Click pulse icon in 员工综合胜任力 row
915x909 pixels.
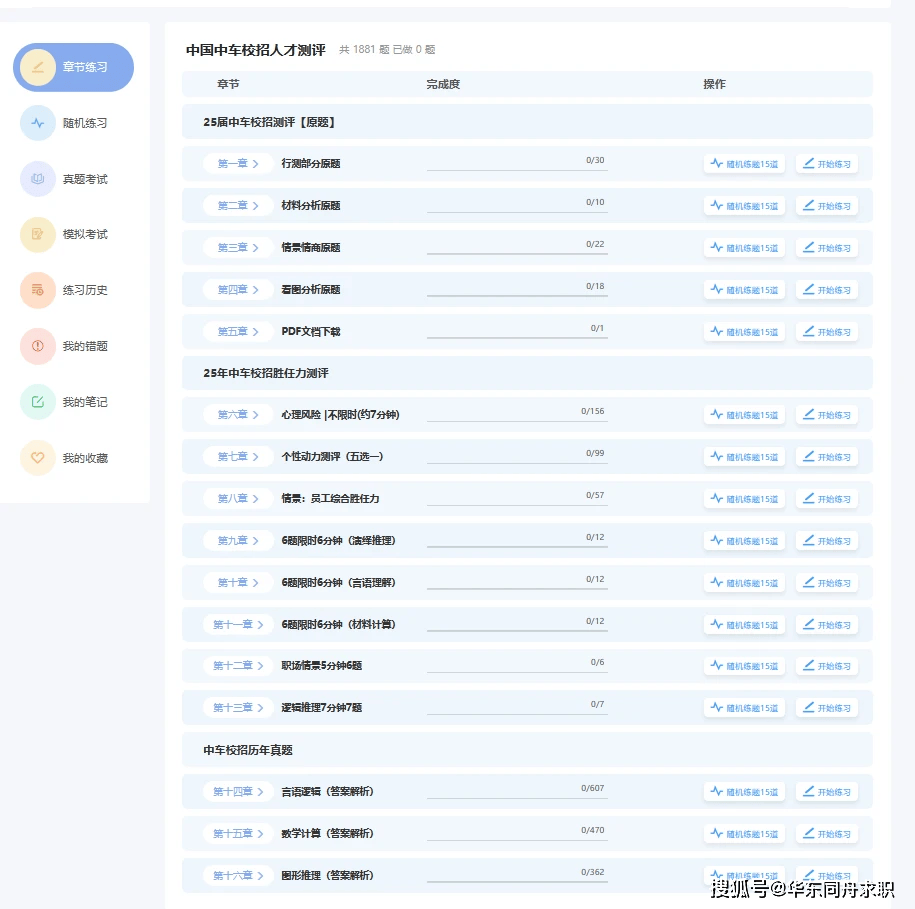717,498
